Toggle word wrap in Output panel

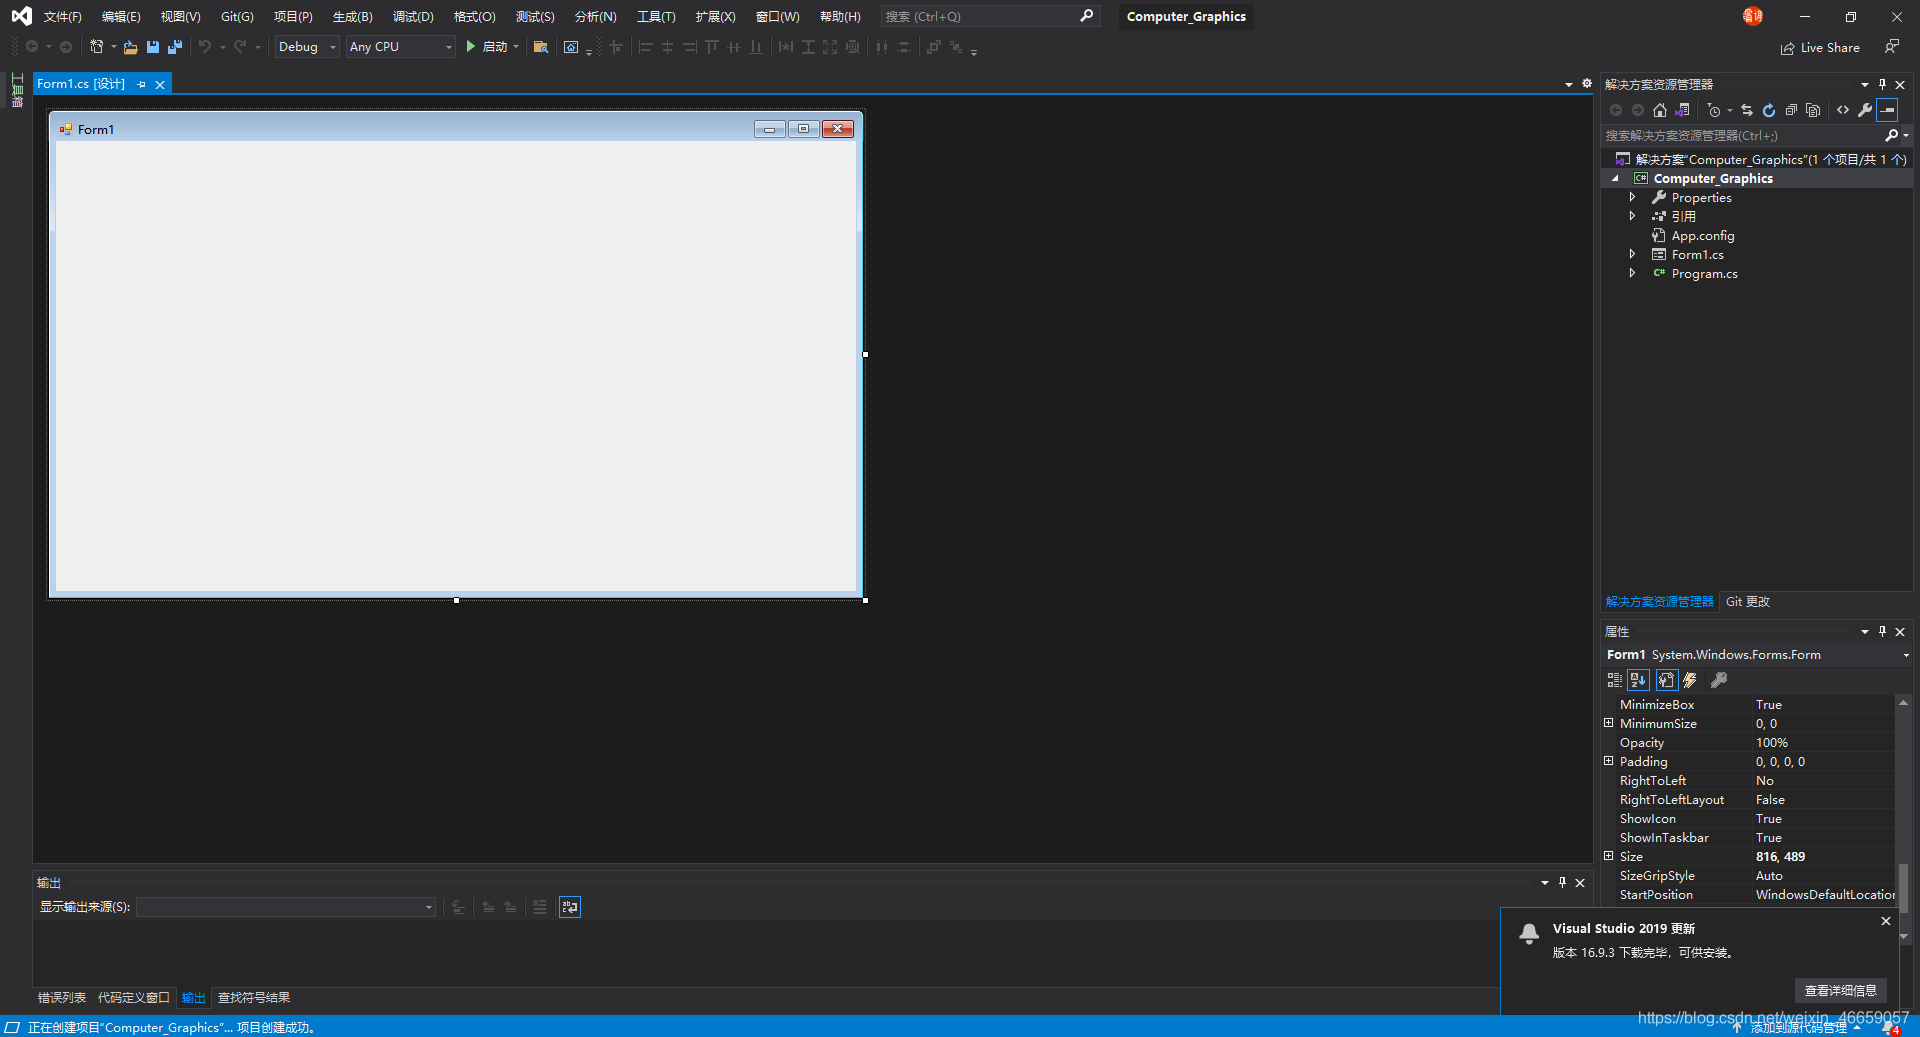pyautogui.click(x=570, y=907)
